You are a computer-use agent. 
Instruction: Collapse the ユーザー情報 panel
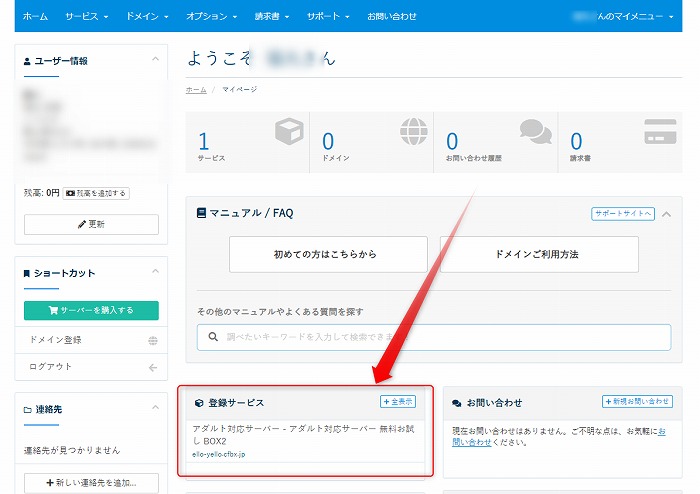click(155, 60)
